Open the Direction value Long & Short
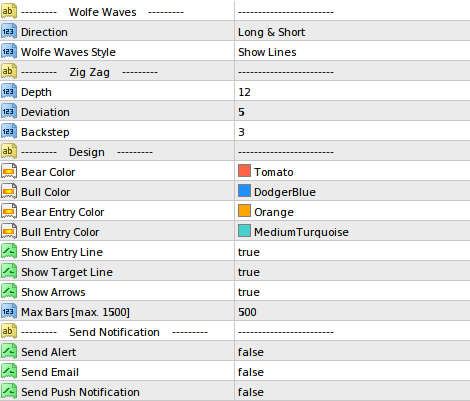The width and height of the screenshot is (470, 401). pos(271,32)
